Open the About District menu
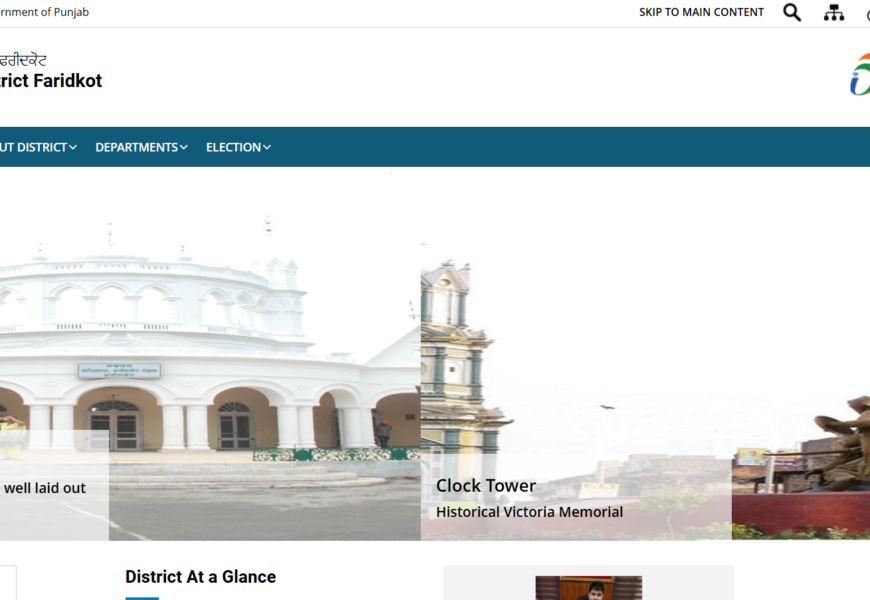This screenshot has width=870, height=600. (x=32, y=147)
